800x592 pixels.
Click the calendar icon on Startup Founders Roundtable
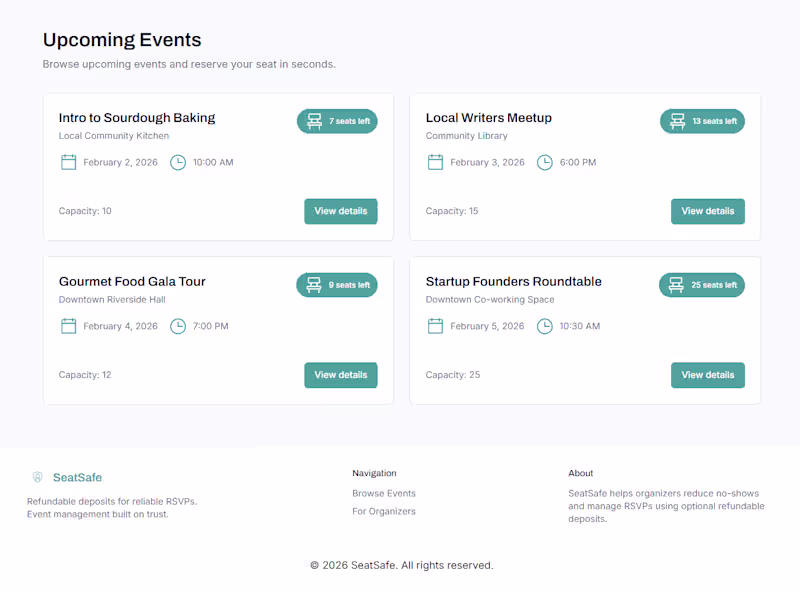point(435,326)
